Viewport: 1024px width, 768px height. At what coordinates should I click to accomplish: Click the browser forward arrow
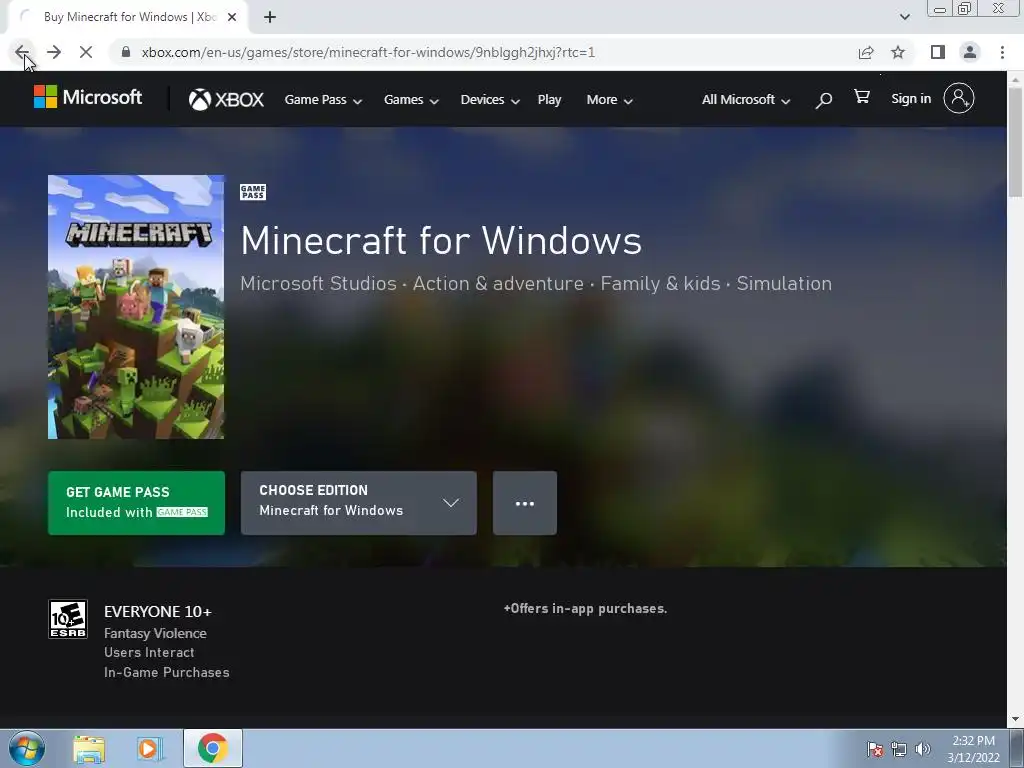54,52
